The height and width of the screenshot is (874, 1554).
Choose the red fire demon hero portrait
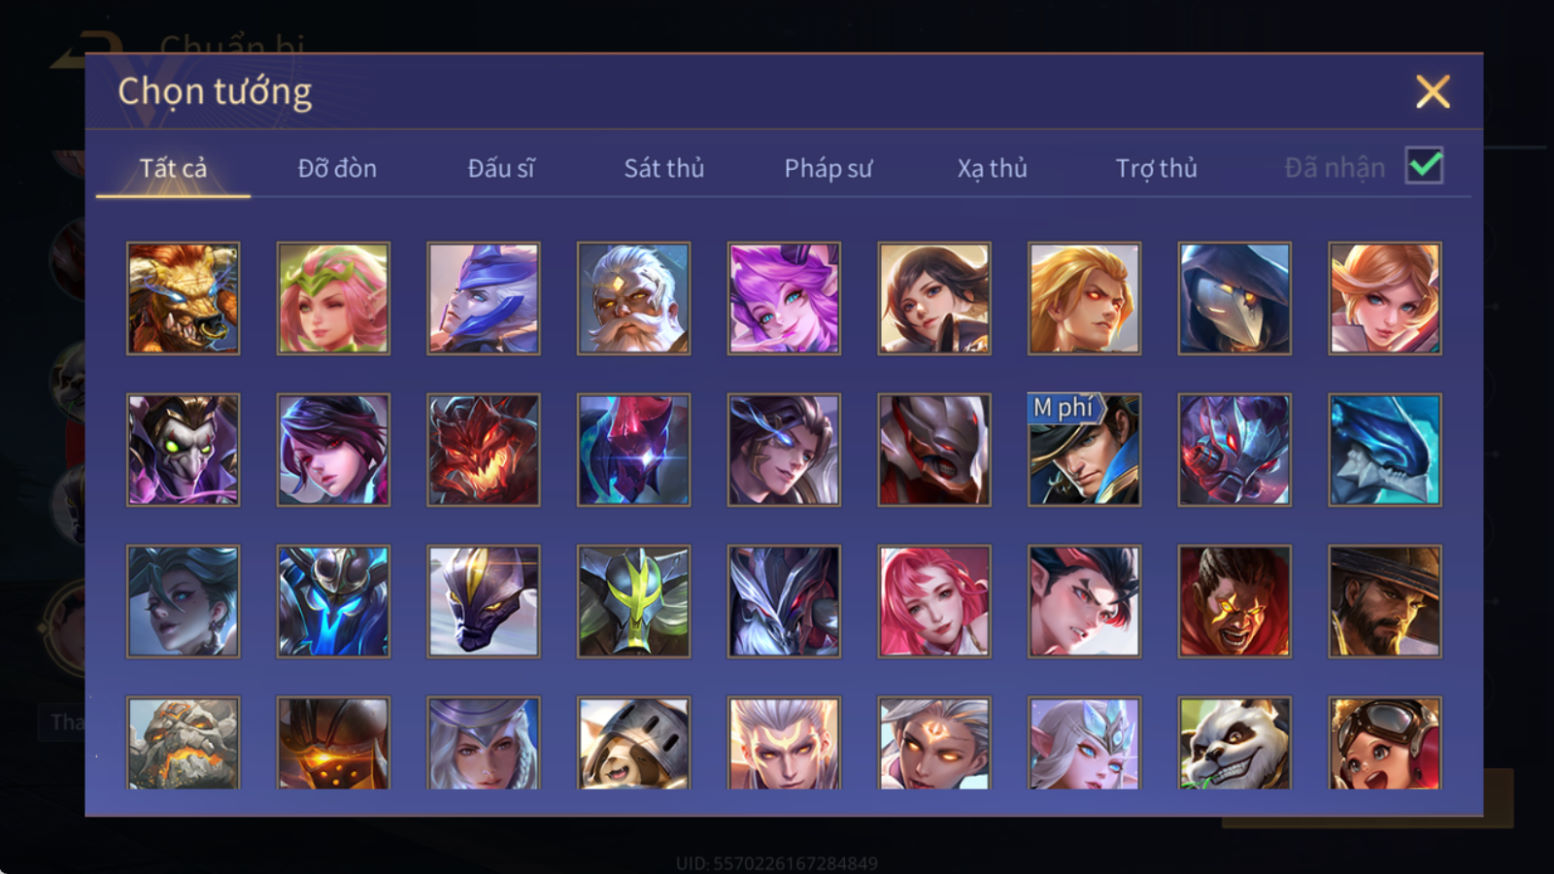click(484, 449)
